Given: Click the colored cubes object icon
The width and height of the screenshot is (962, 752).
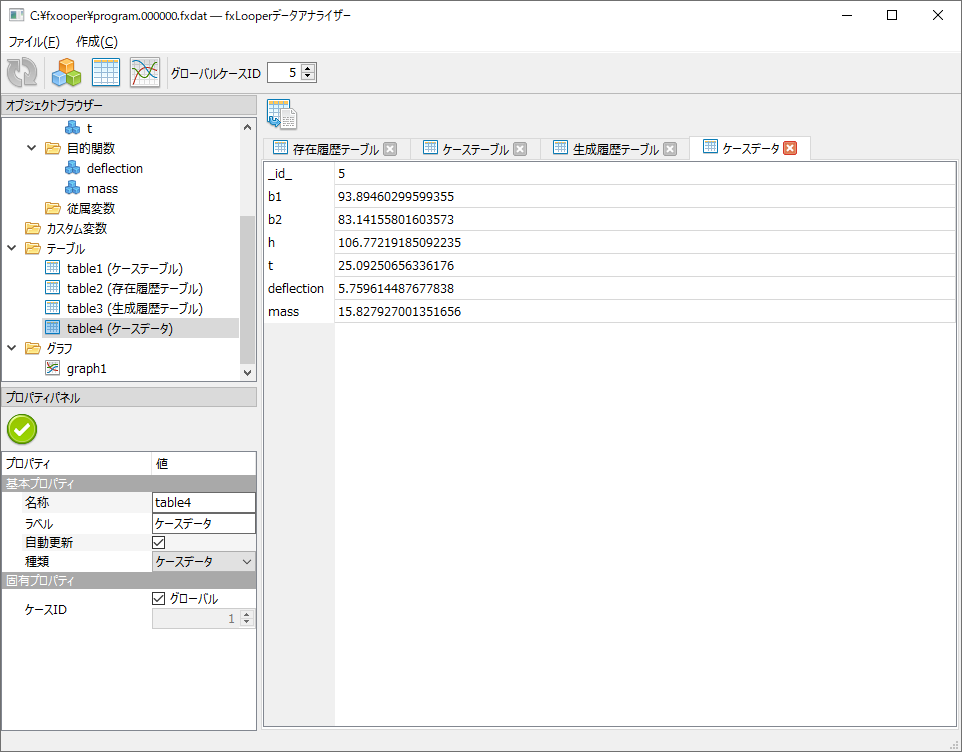Looking at the screenshot, I should (x=66, y=73).
